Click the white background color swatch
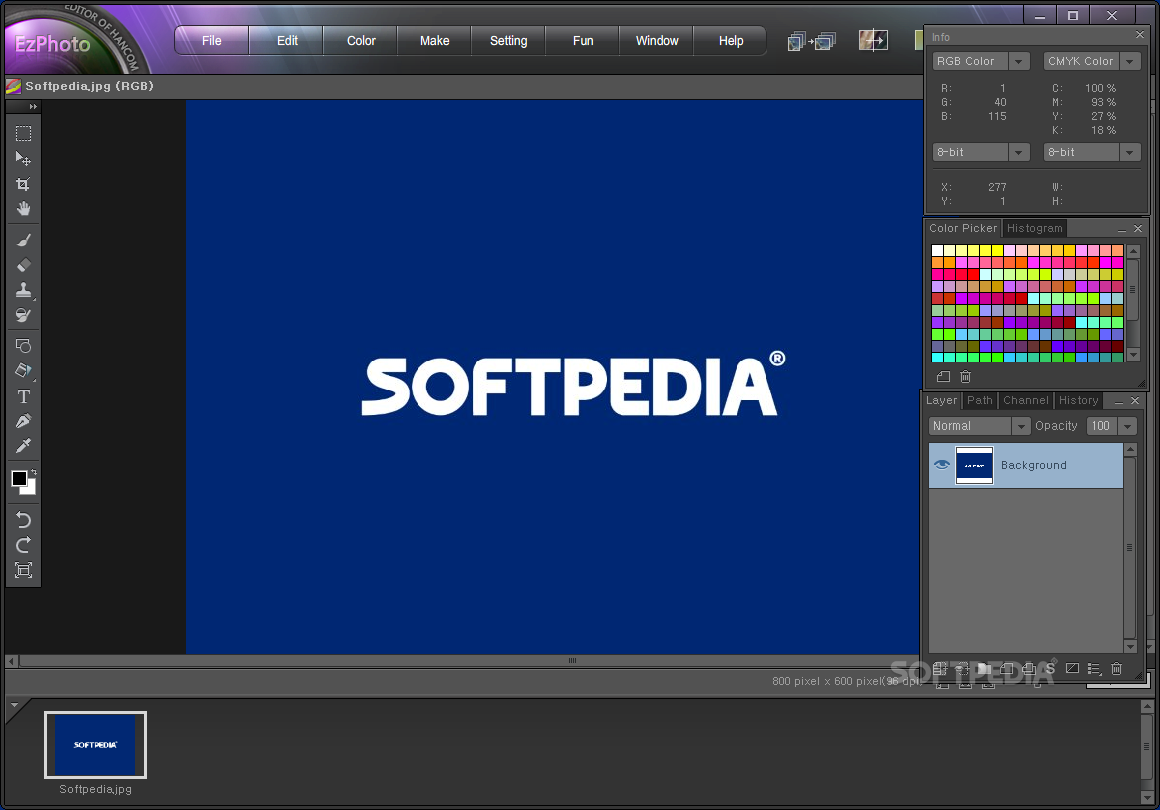Screen dimensions: 1160x810 (x=30, y=489)
